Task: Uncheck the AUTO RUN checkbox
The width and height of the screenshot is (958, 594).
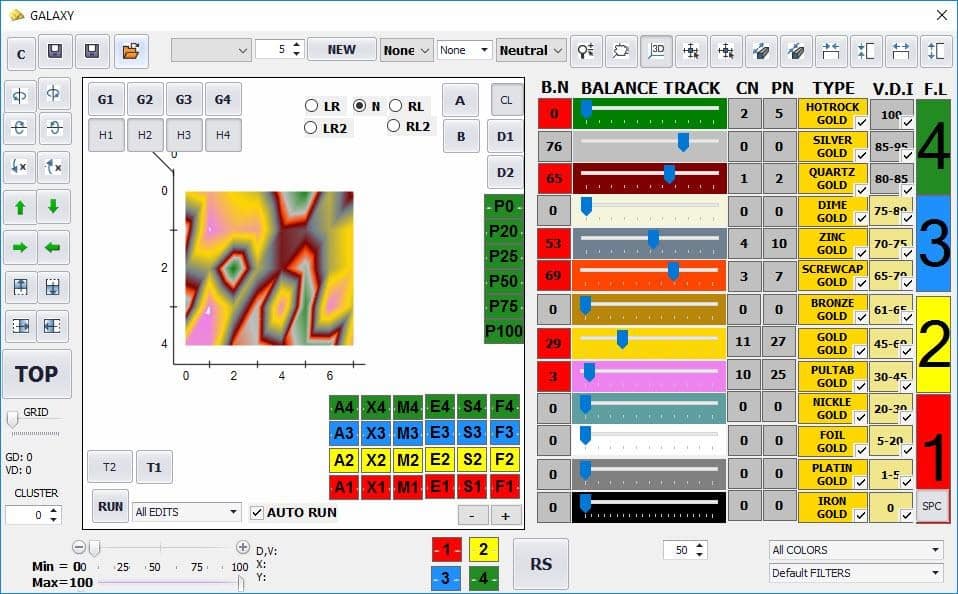Action: coord(258,513)
